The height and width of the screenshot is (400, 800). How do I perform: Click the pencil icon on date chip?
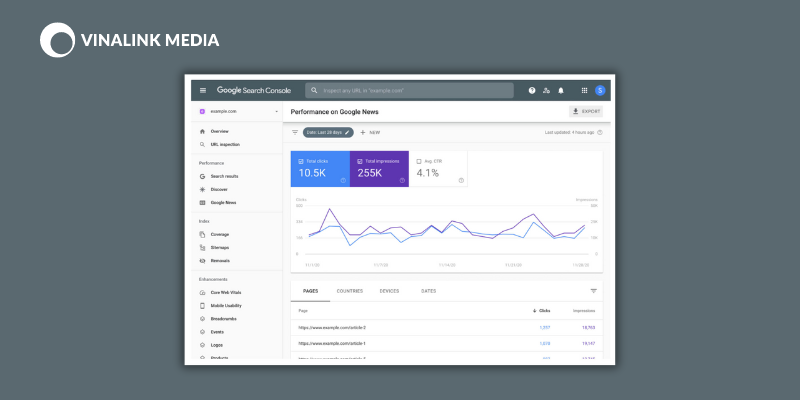347,132
